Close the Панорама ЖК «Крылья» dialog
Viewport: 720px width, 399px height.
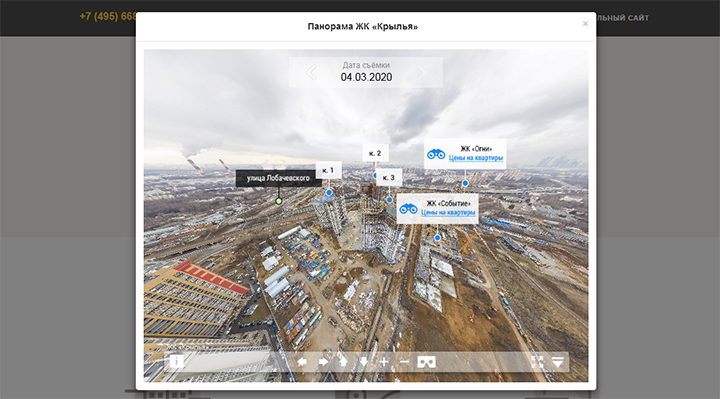[x=585, y=24]
